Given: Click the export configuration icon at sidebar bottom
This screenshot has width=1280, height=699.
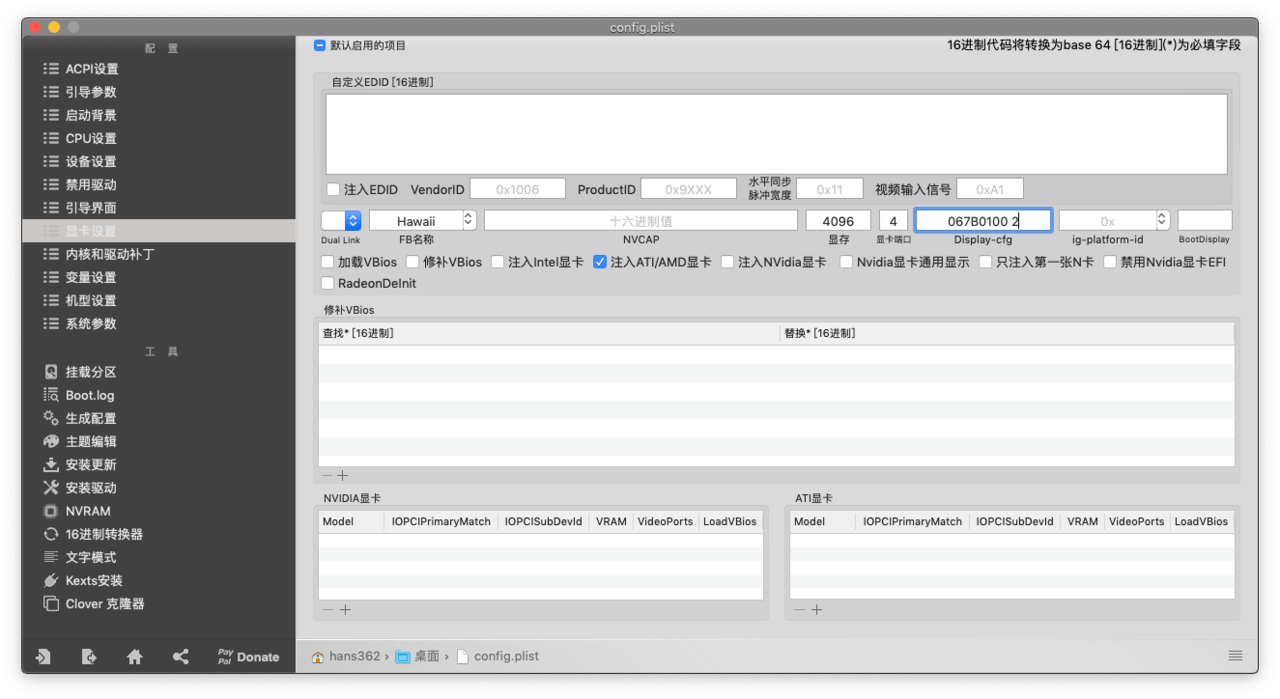Looking at the screenshot, I should (89, 657).
